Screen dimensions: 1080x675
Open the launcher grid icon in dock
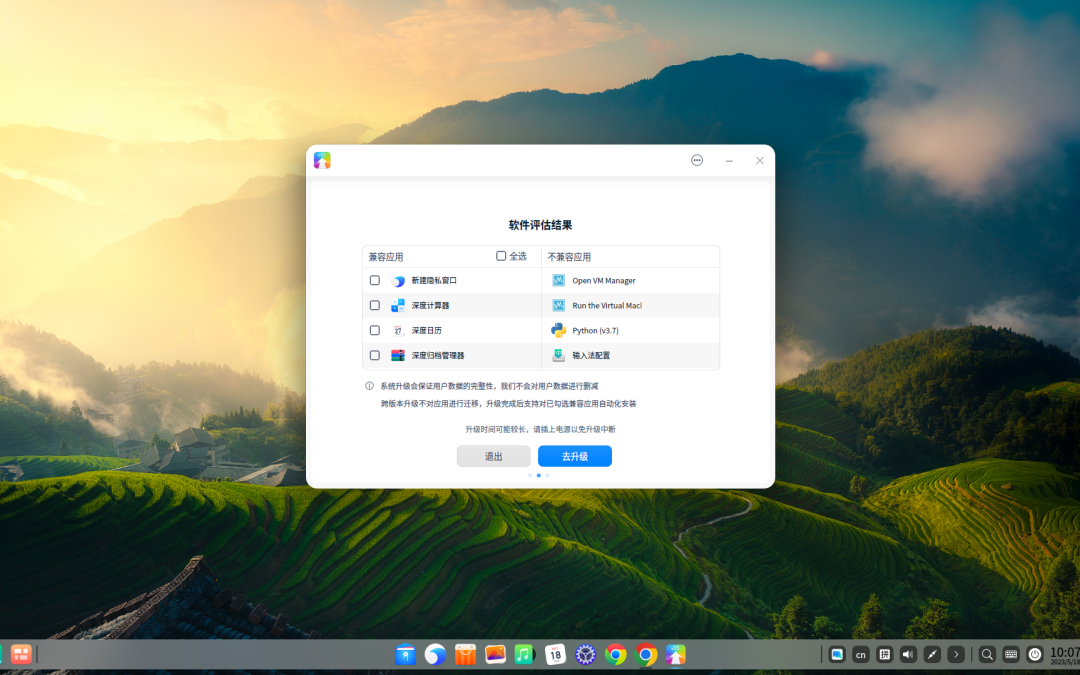[21, 654]
